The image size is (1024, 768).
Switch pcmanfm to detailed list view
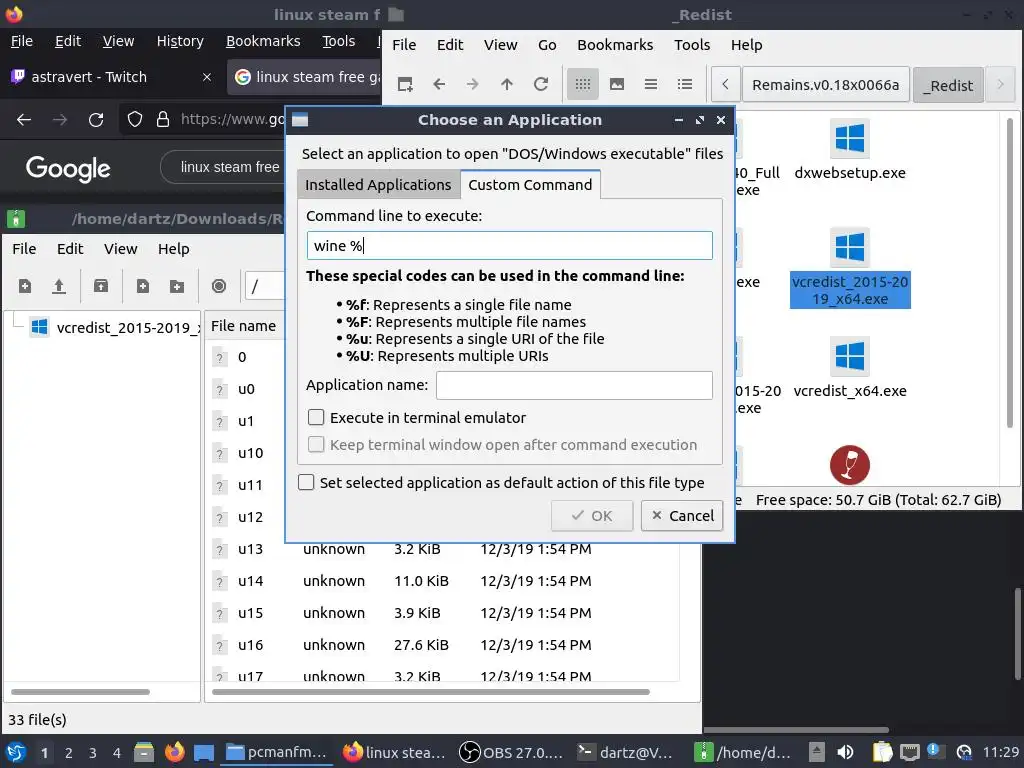[684, 84]
